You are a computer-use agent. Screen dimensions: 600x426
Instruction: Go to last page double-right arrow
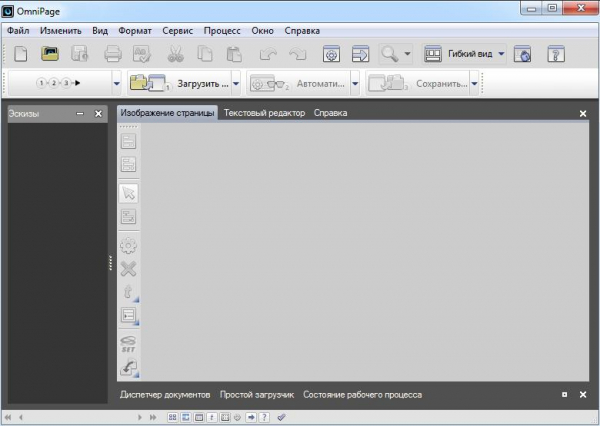[x=153, y=417]
